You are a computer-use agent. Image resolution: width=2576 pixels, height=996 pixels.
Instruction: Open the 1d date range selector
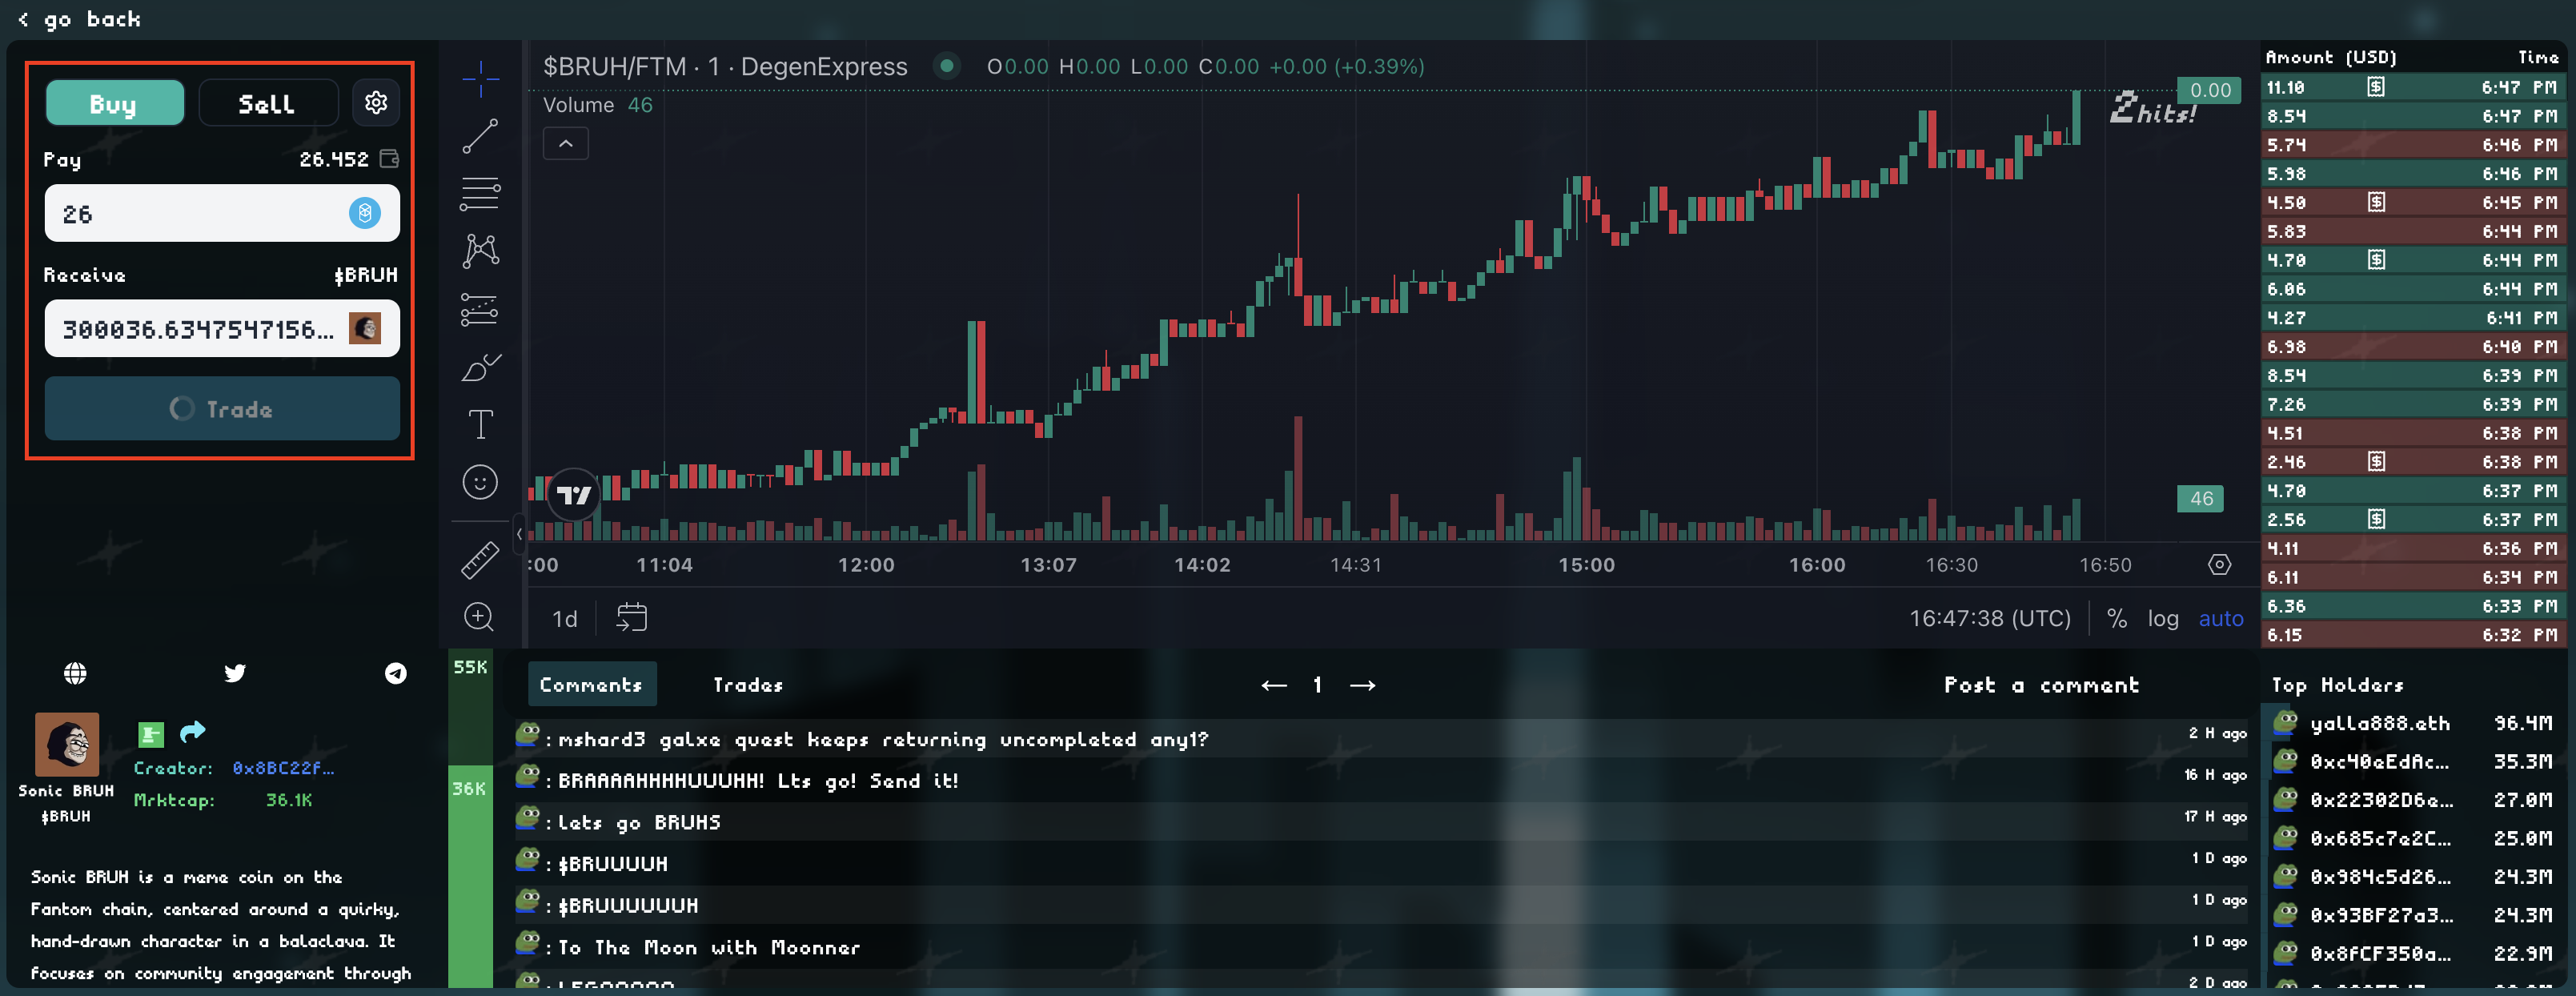[565, 619]
